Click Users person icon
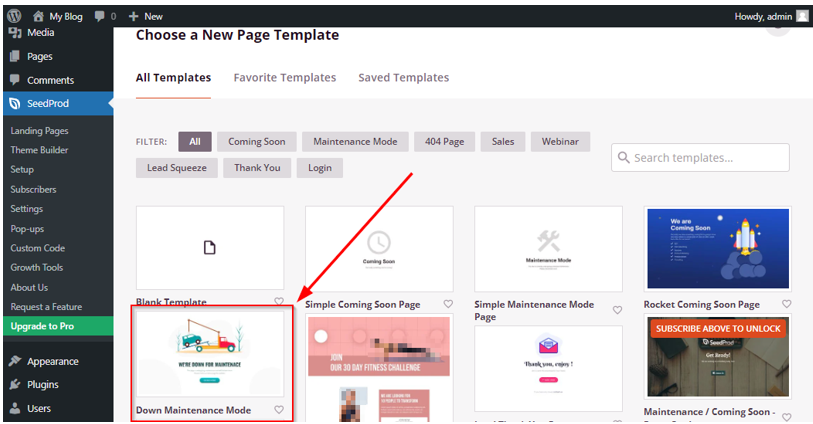 [x=15, y=408]
